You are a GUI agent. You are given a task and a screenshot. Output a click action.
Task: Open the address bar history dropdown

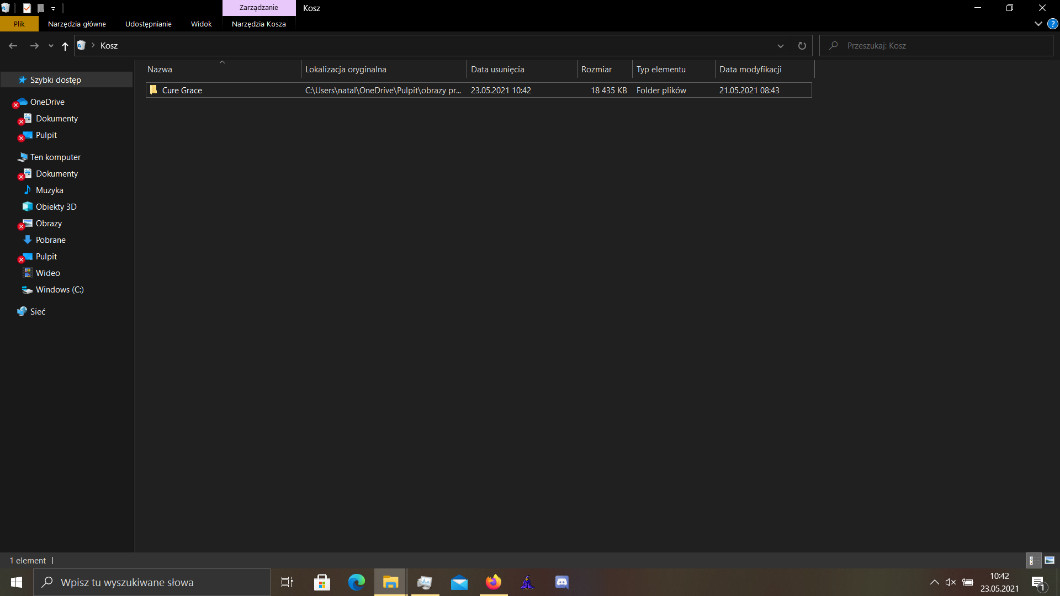point(781,46)
